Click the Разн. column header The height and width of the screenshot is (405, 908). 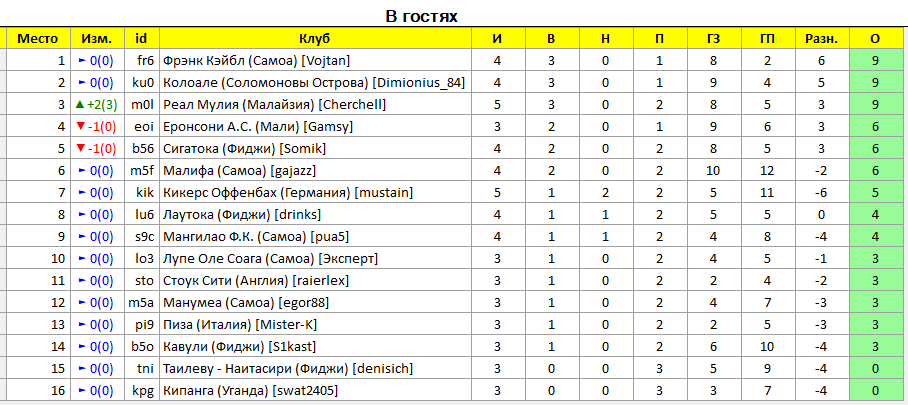(821, 39)
